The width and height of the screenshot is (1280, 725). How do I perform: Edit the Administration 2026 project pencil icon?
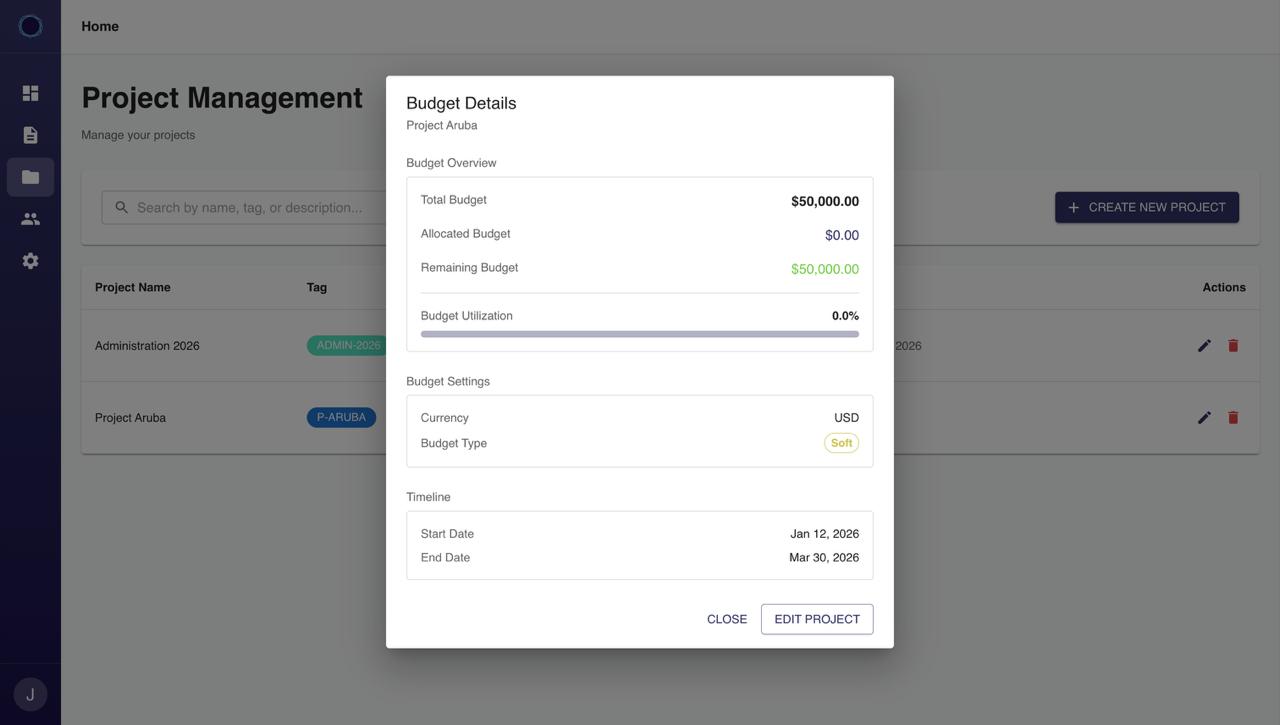1204,345
